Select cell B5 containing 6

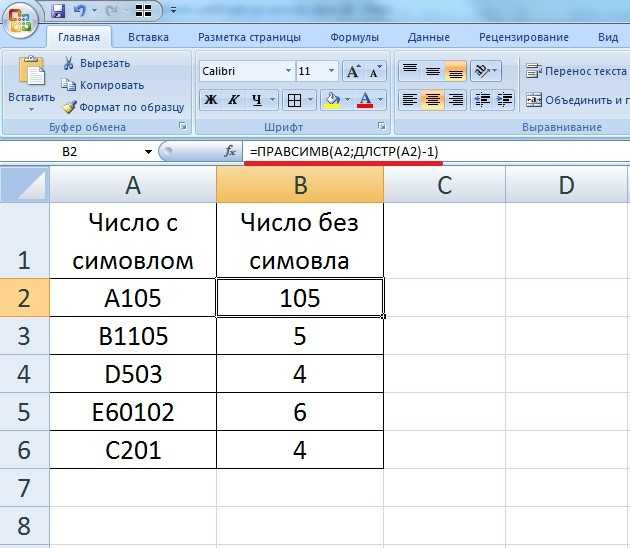pyautogui.click(x=300, y=412)
